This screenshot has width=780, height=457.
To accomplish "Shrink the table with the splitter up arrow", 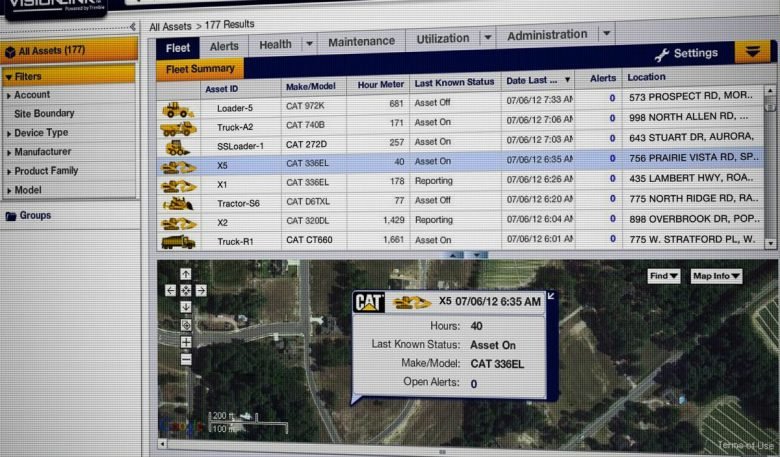I will [453, 255].
